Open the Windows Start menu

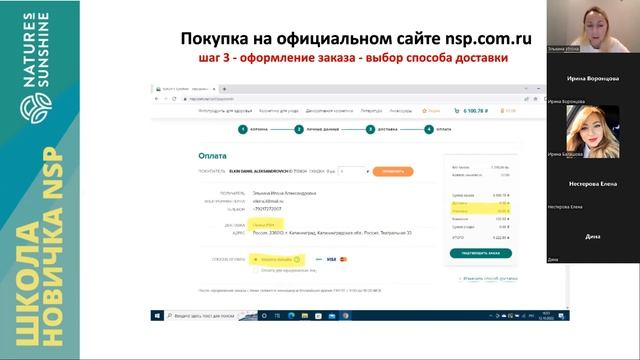coord(157,316)
